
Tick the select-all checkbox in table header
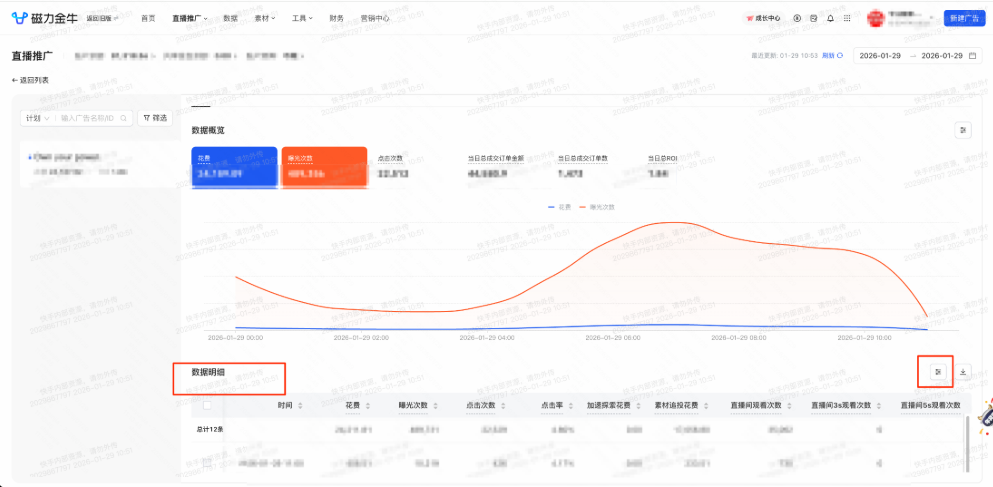click(x=207, y=405)
